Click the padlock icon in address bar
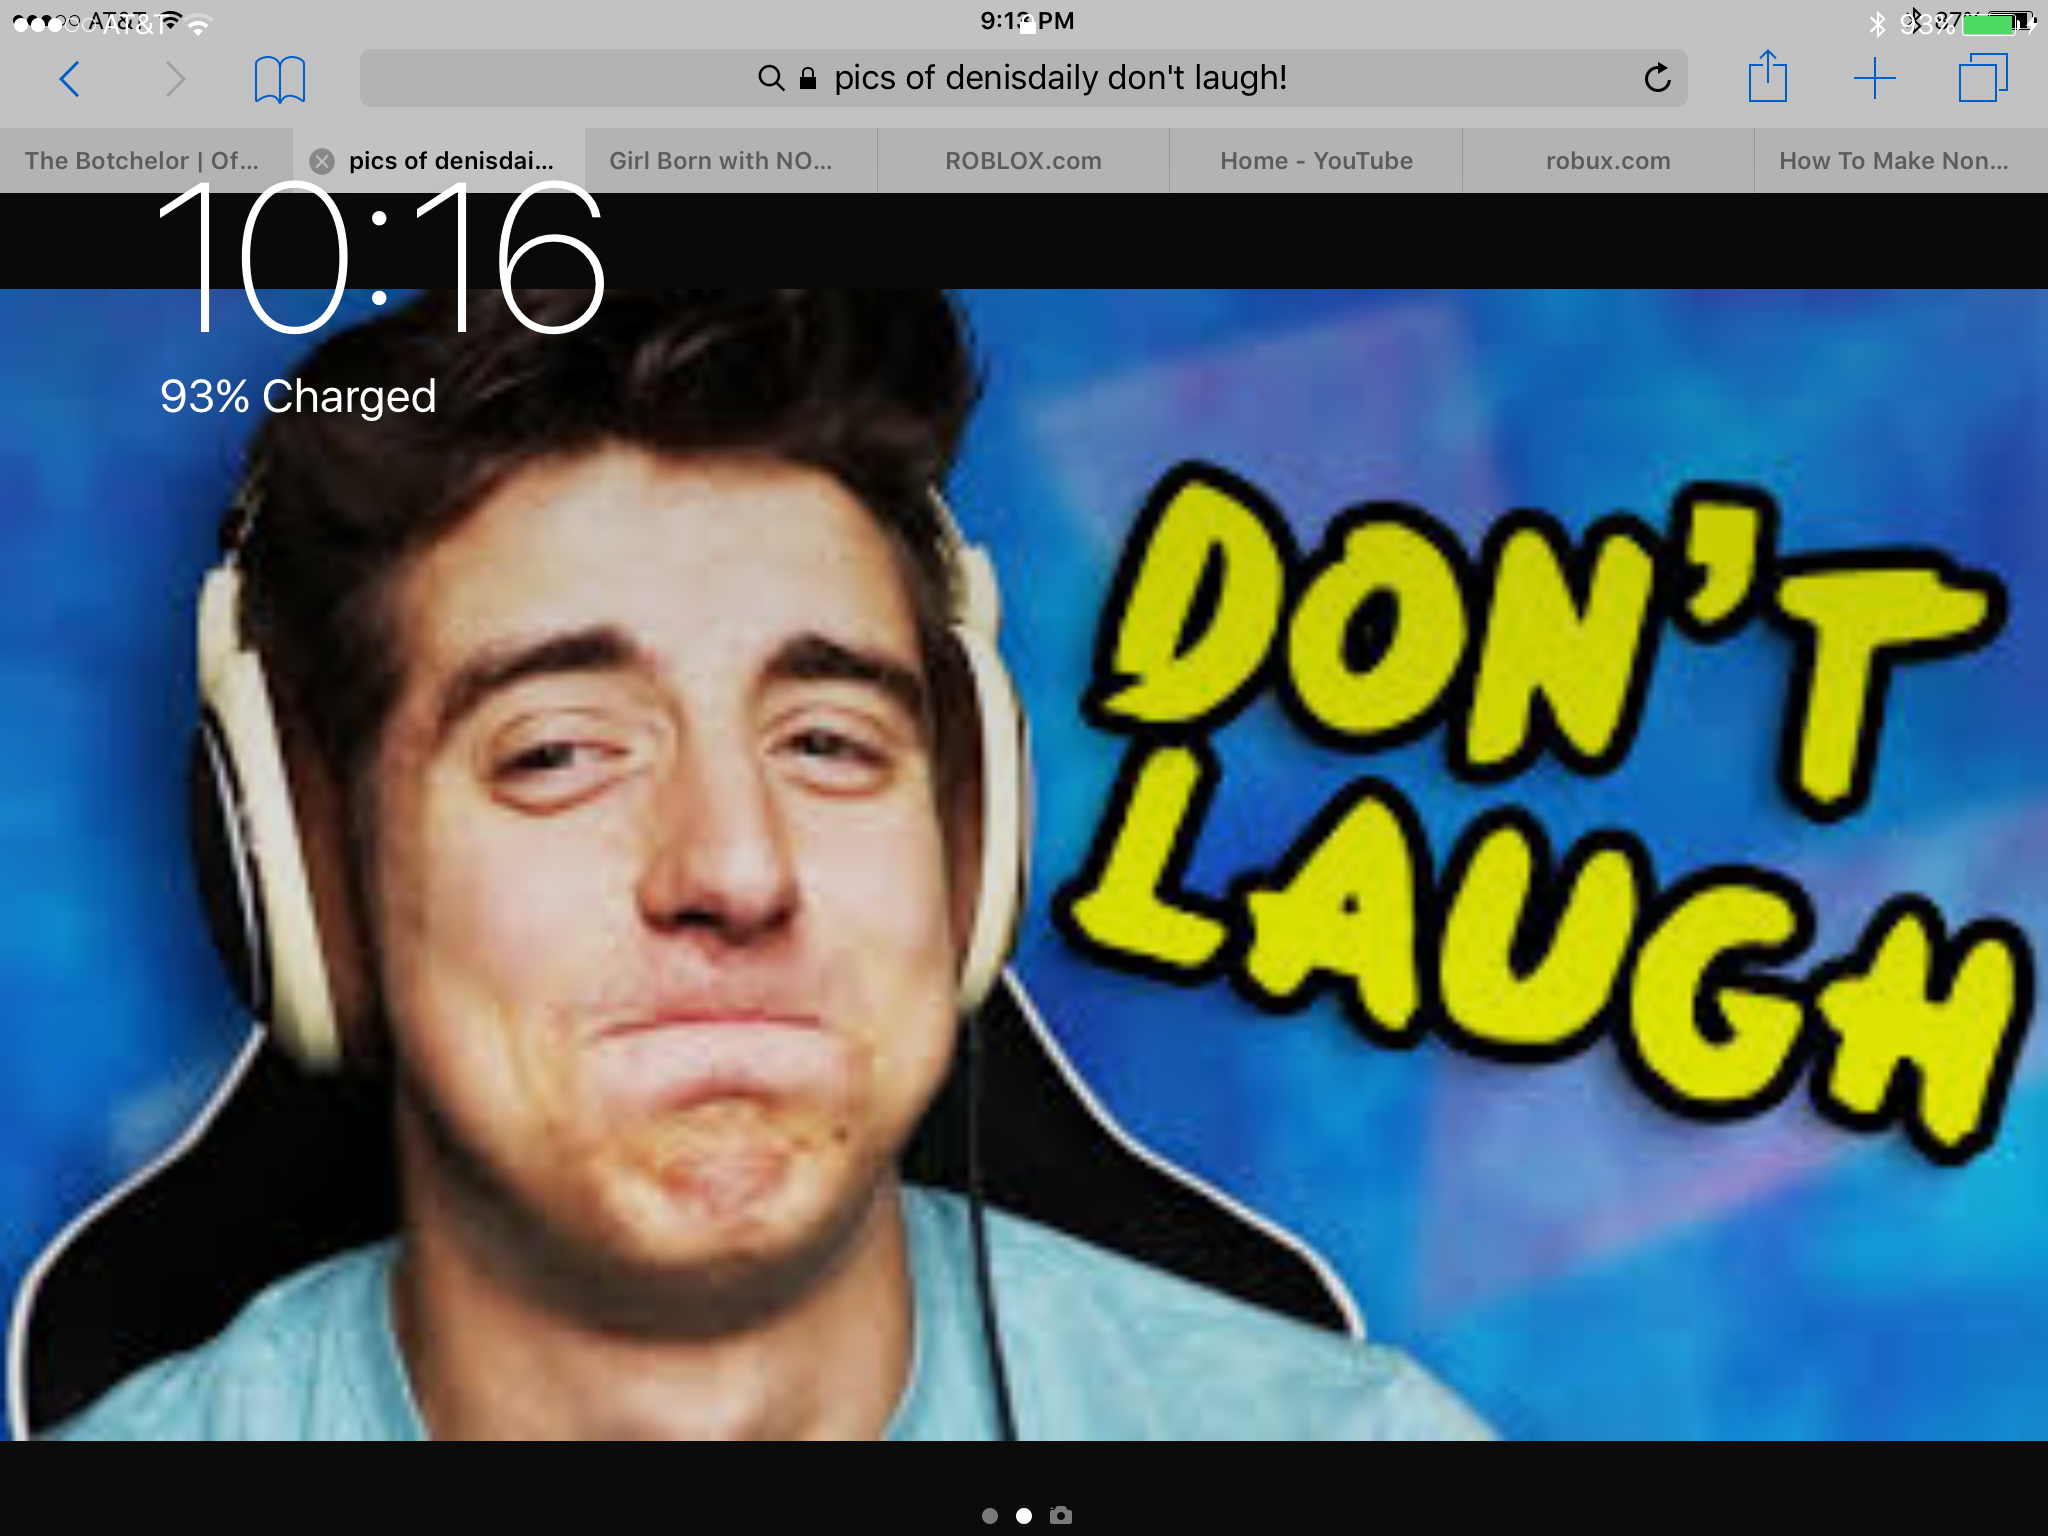The image size is (2048, 1536). 808,78
